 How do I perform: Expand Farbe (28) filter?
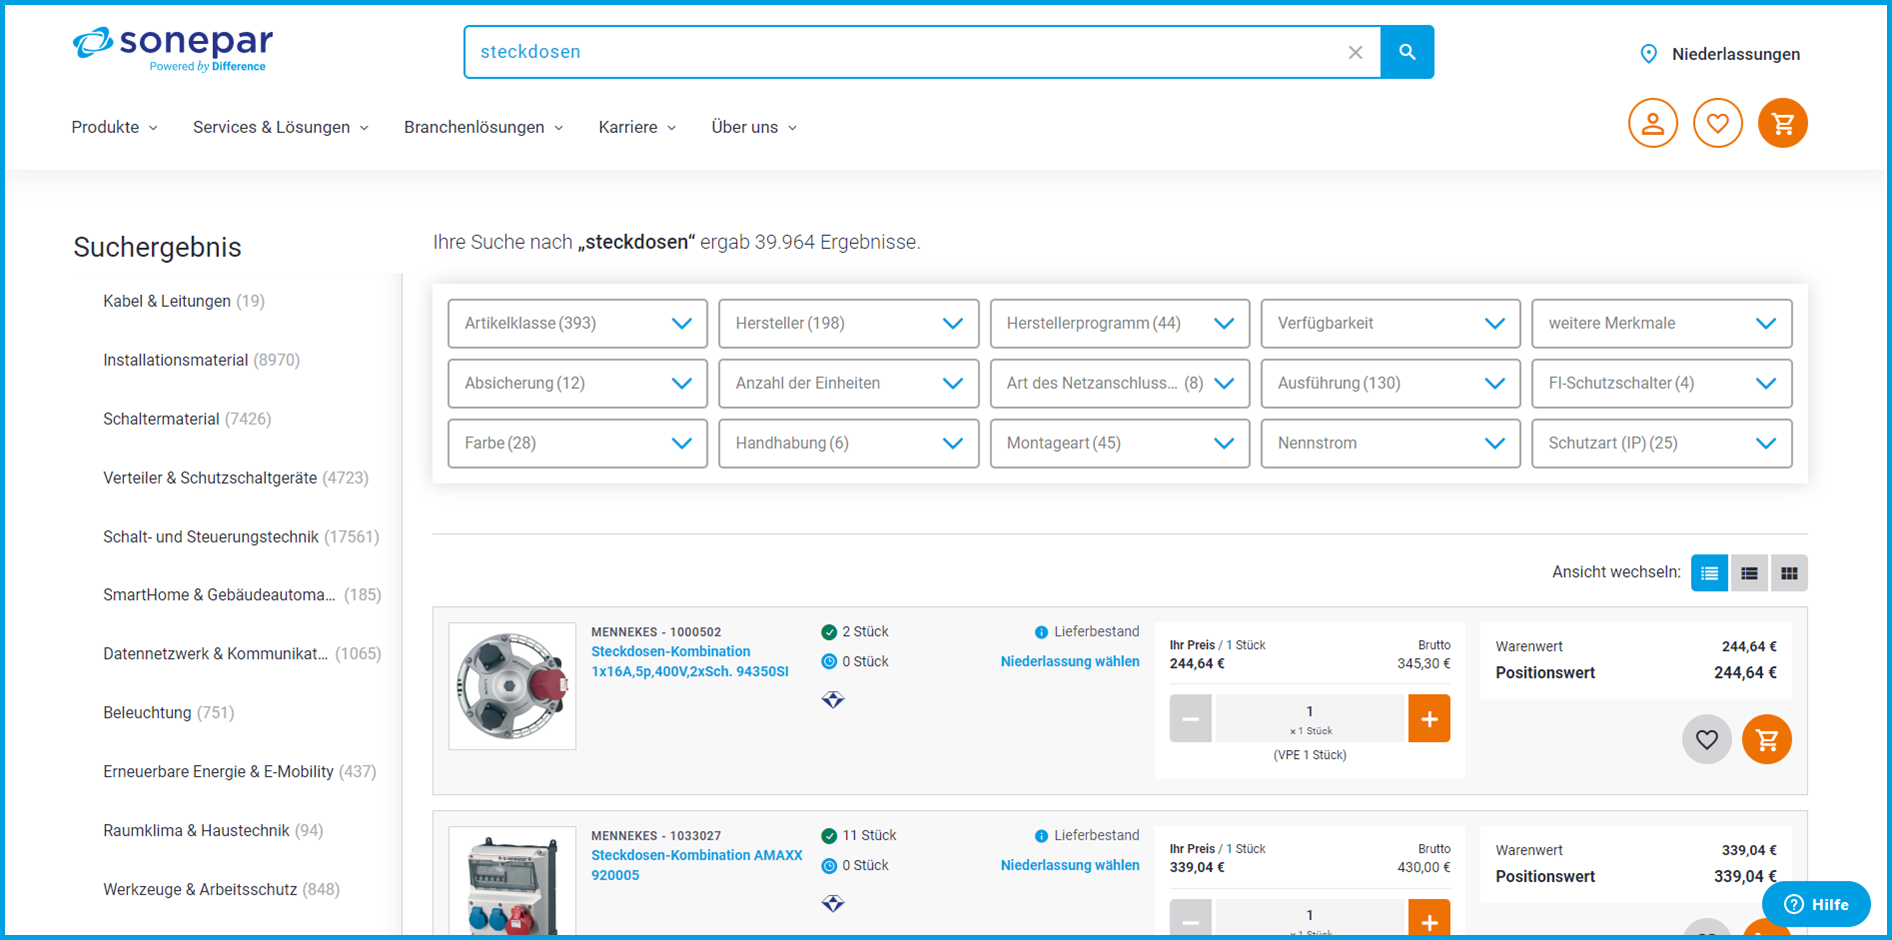[x=577, y=443]
